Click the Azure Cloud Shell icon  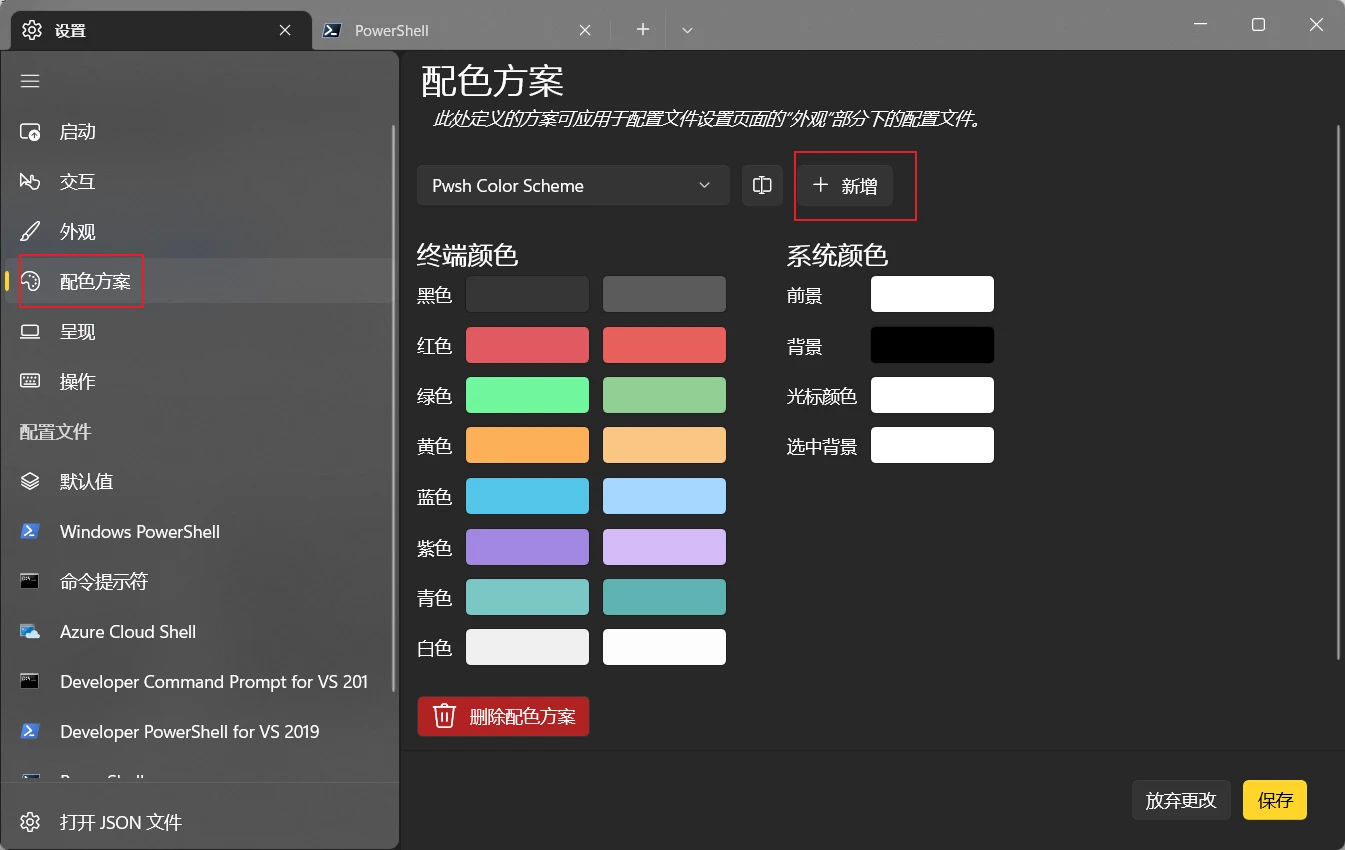(30, 632)
